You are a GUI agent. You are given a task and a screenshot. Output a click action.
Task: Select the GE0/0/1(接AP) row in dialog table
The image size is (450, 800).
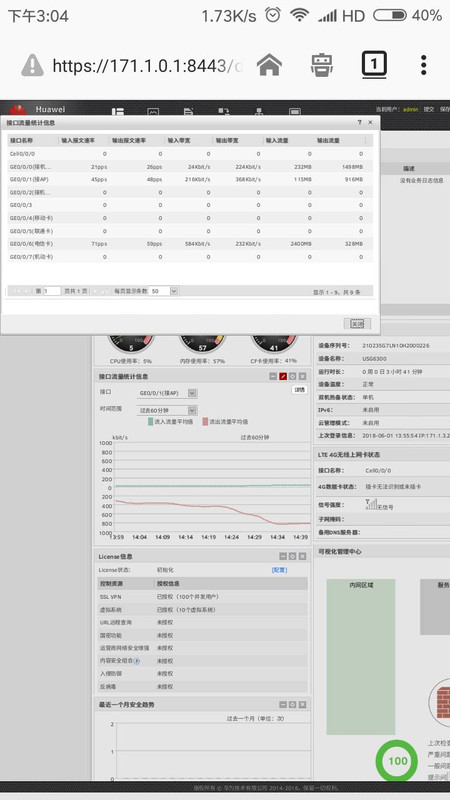click(x=190, y=180)
